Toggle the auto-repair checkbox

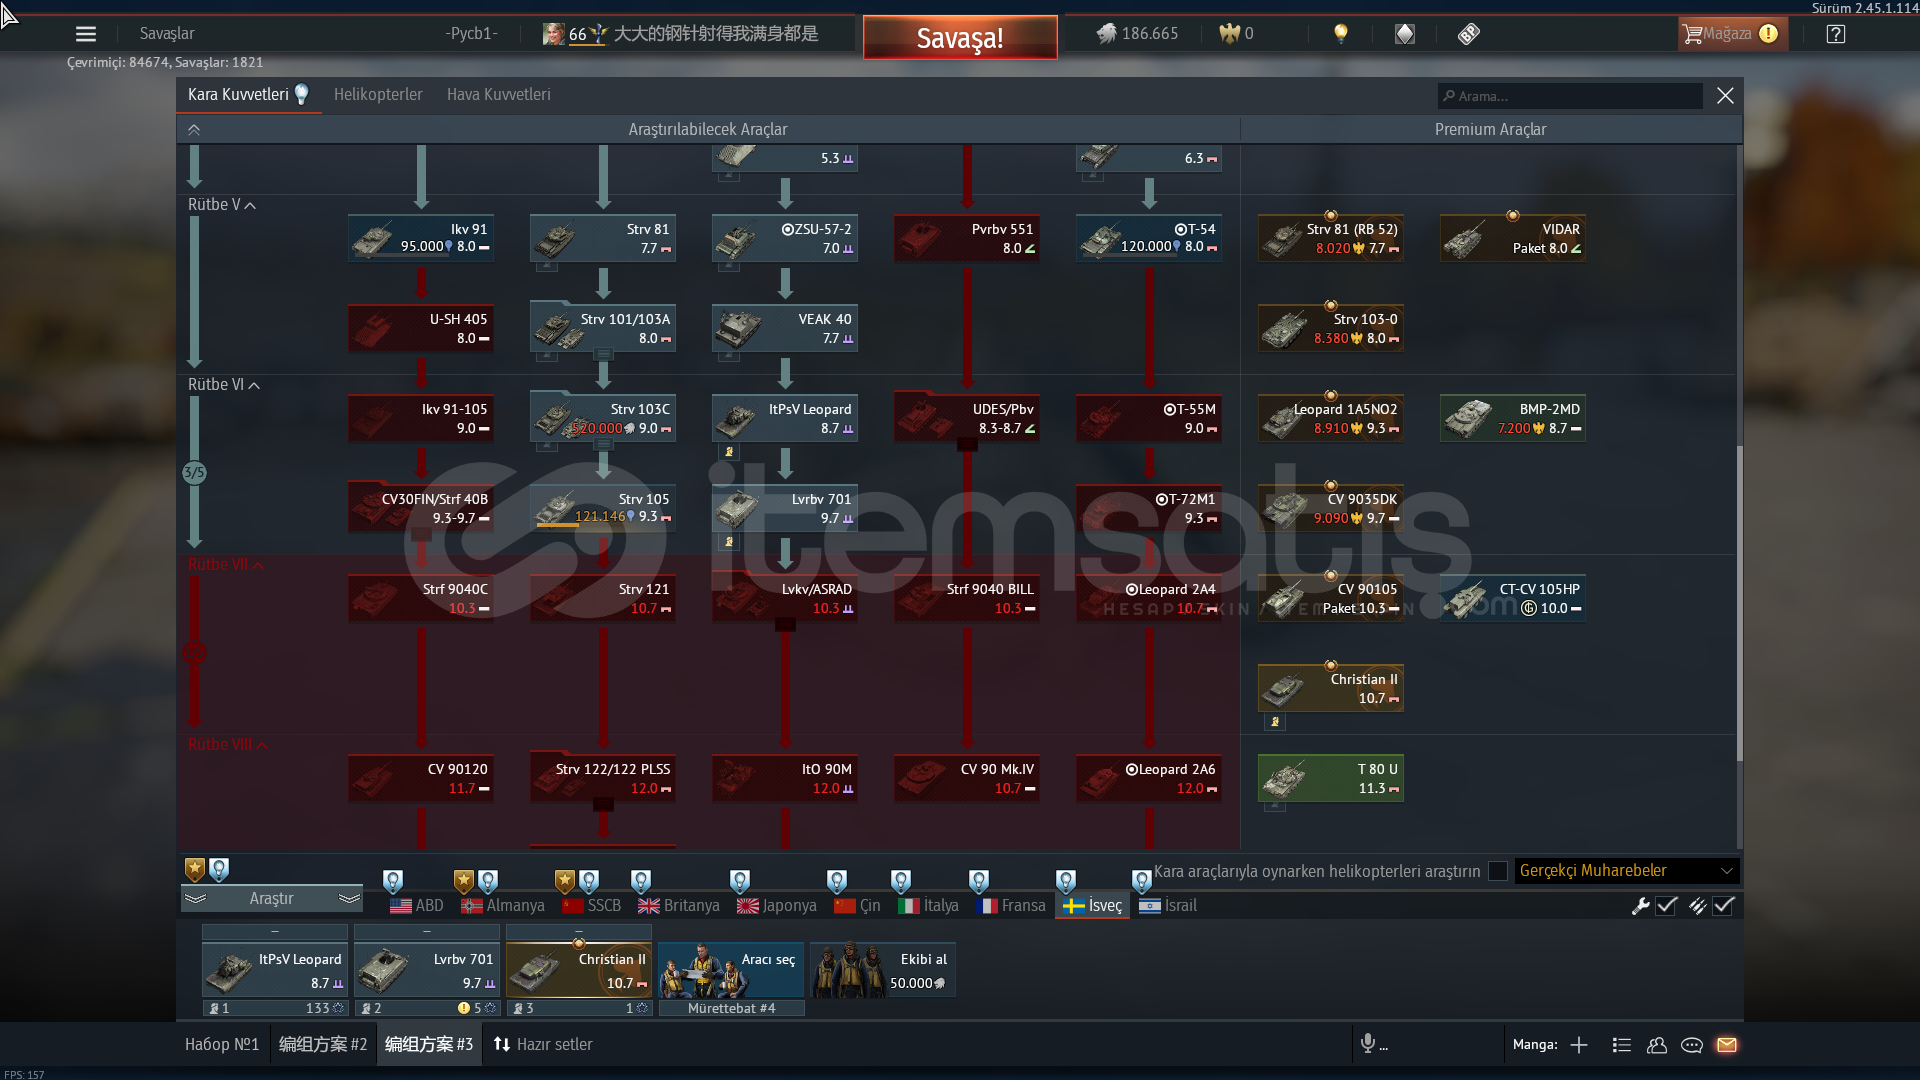click(1666, 906)
